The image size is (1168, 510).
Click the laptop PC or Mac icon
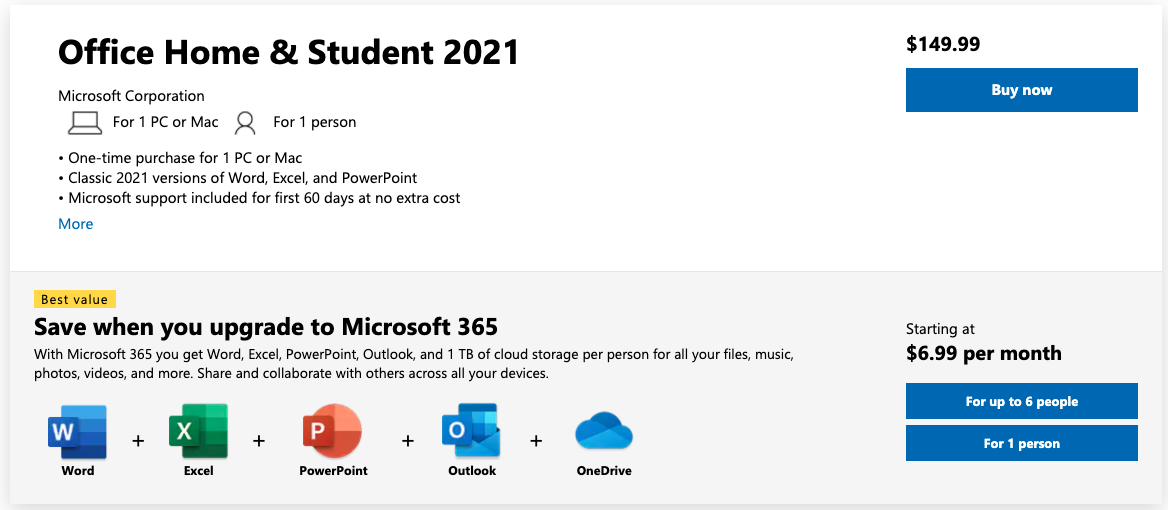pos(84,122)
